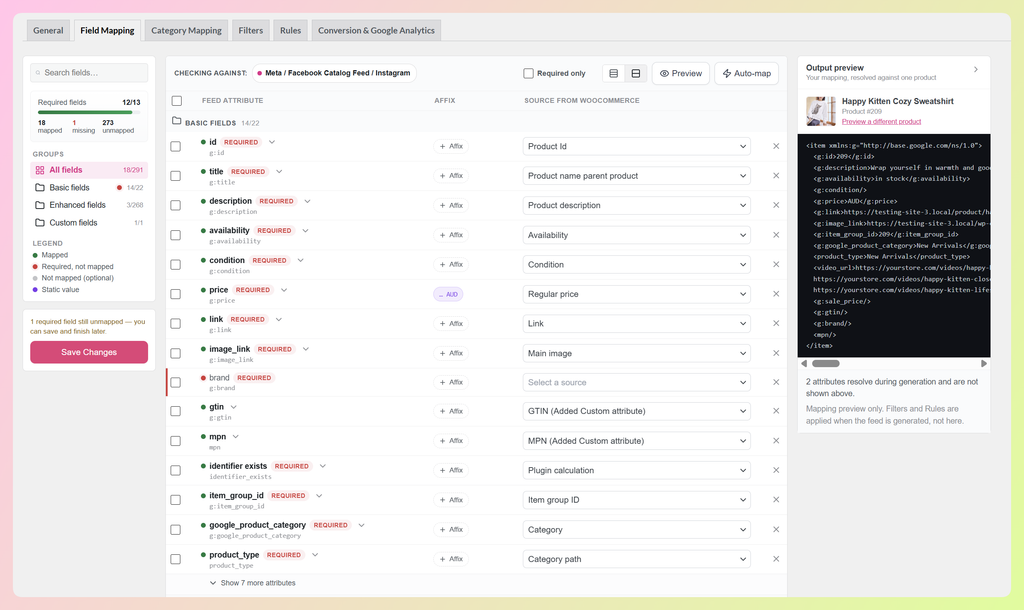Toggle the Required only checkbox
Viewport: 1024px width, 610px height.
[528, 73]
